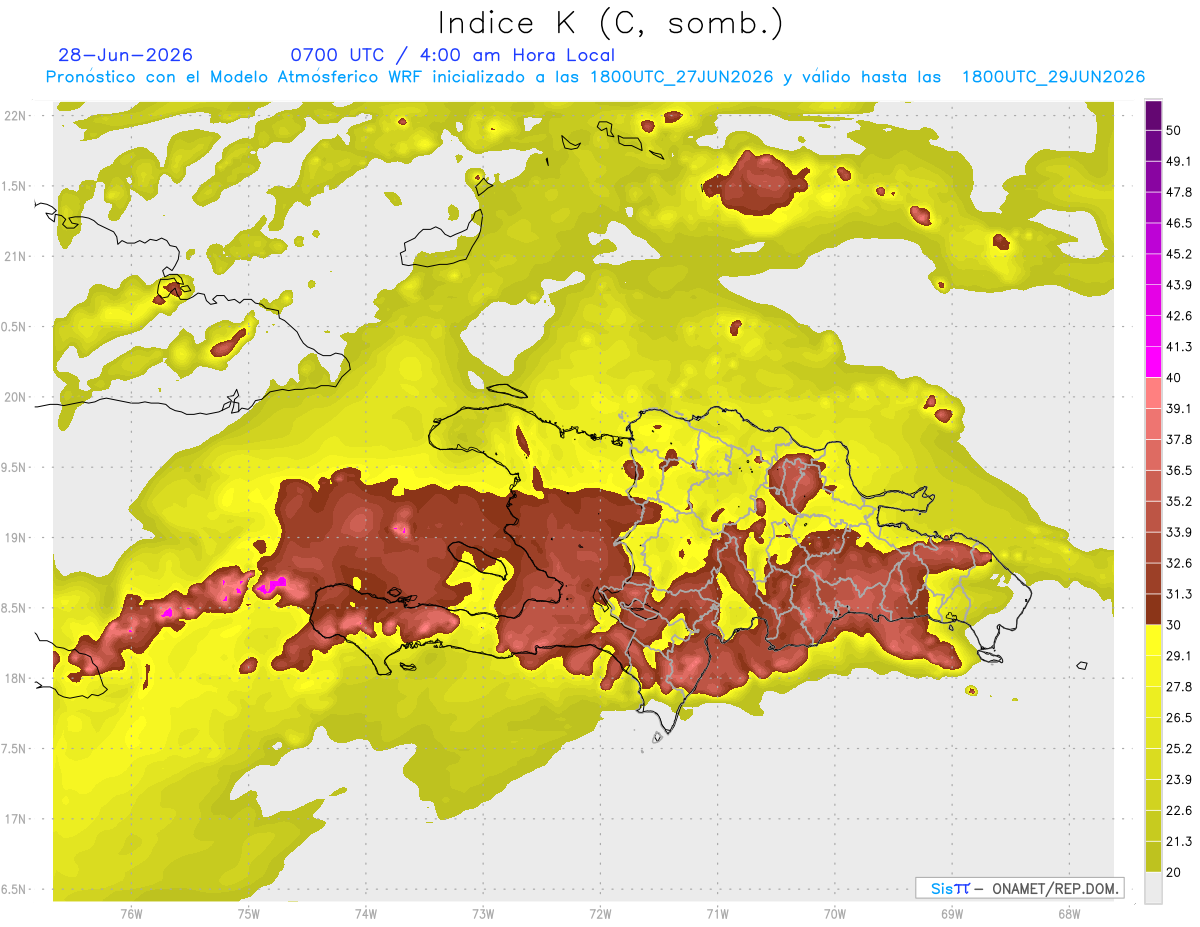The width and height of the screenshot is (1200, 927).
Task: Click the time text "0700 UTC / 4:00 am Hora Local"
Action: coord(452,55)
